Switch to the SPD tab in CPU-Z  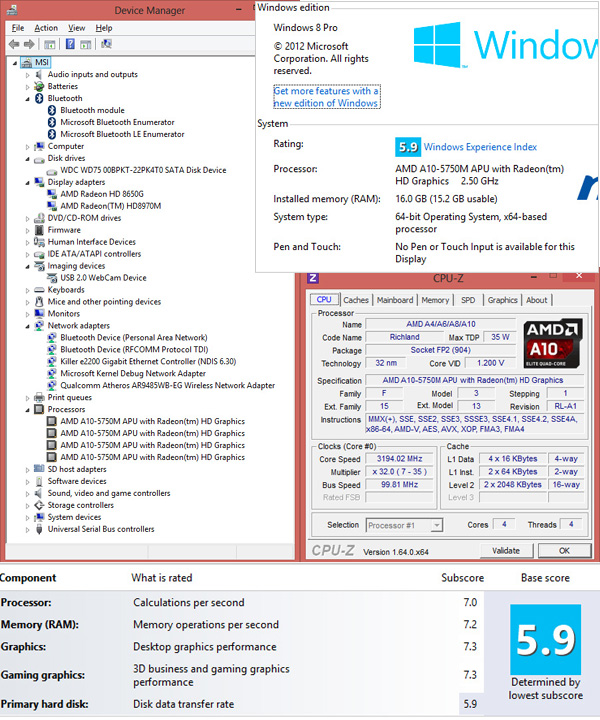pos(468,300)
